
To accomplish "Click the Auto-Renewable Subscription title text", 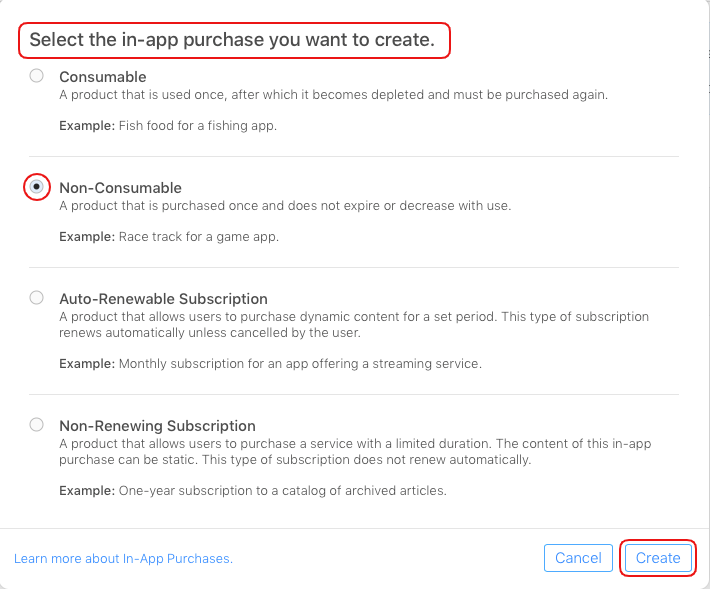I will (x=163, y=299).
